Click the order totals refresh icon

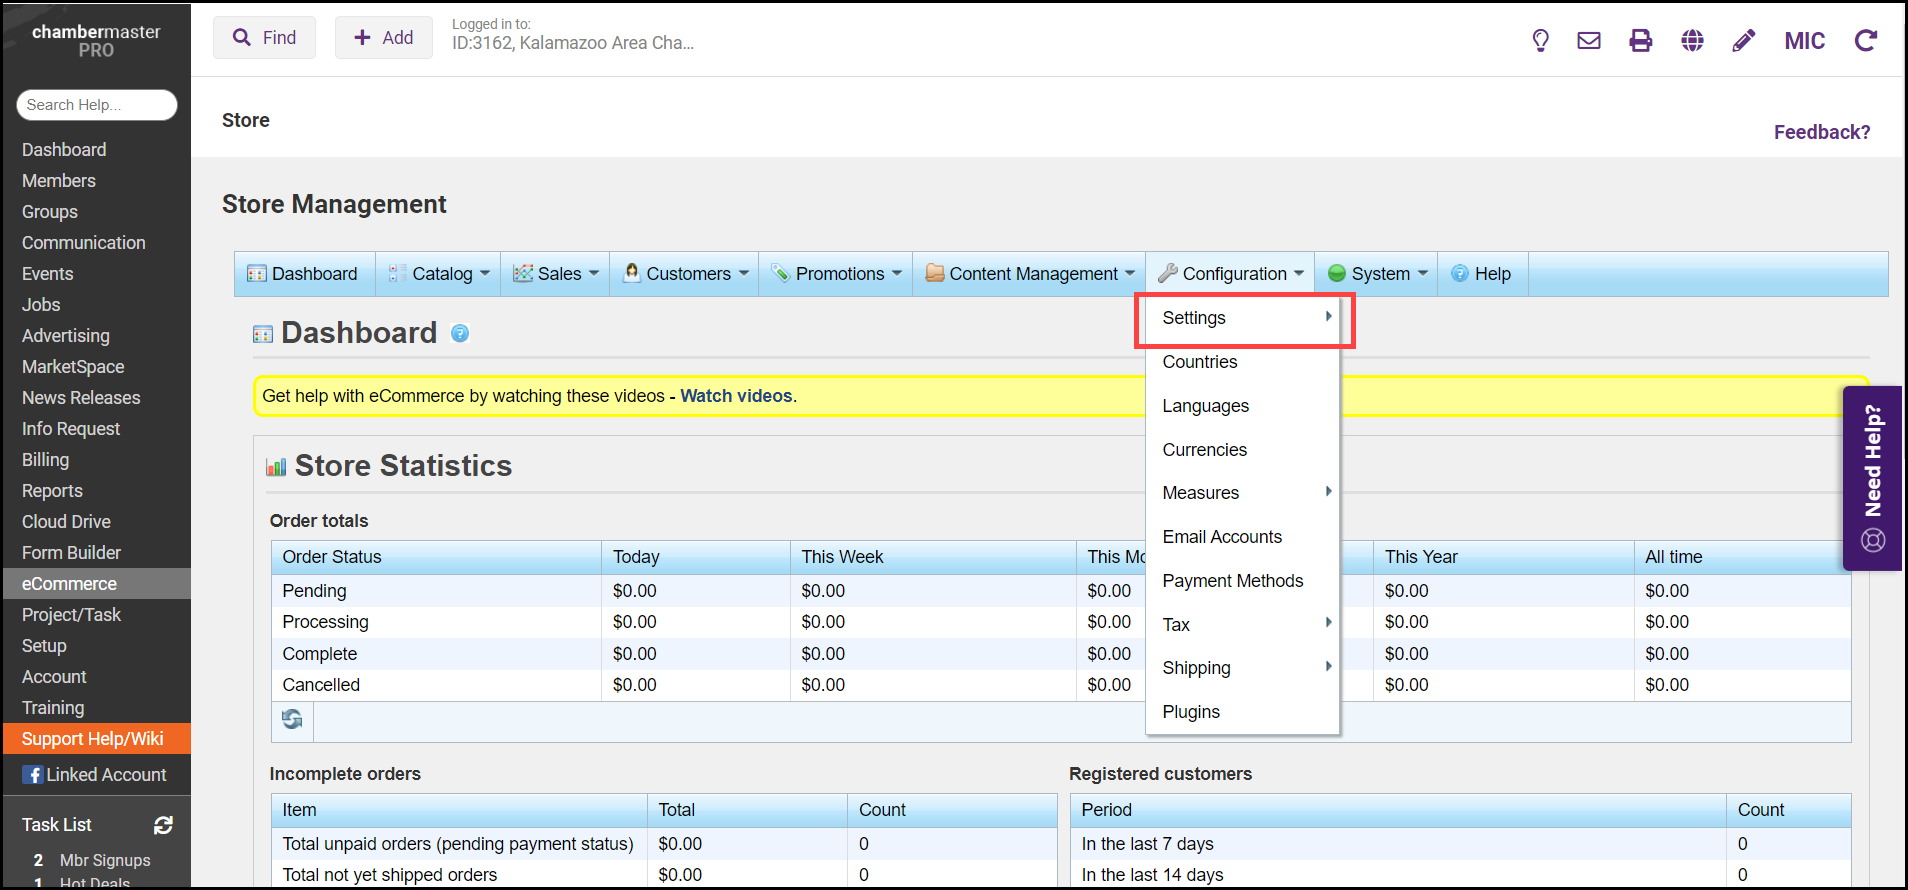[292, 719]
